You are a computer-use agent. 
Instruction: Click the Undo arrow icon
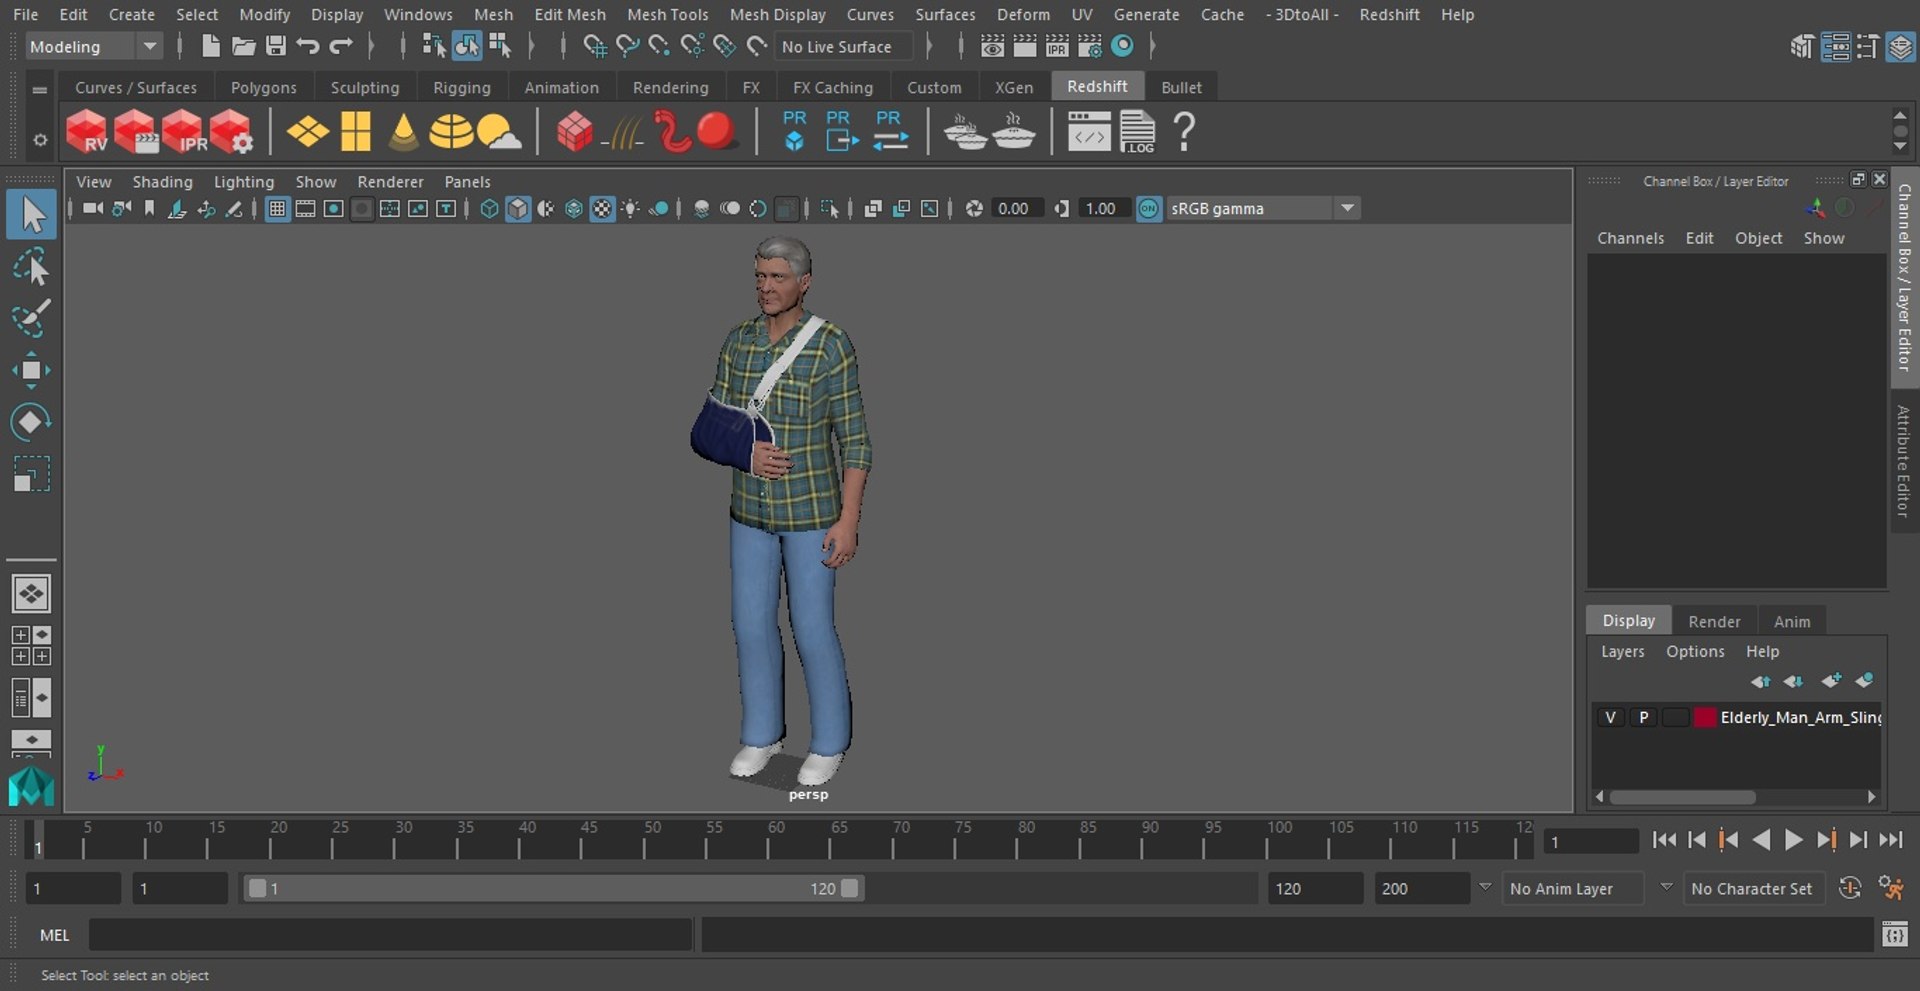pyautogui.click(x=308, y=46)
